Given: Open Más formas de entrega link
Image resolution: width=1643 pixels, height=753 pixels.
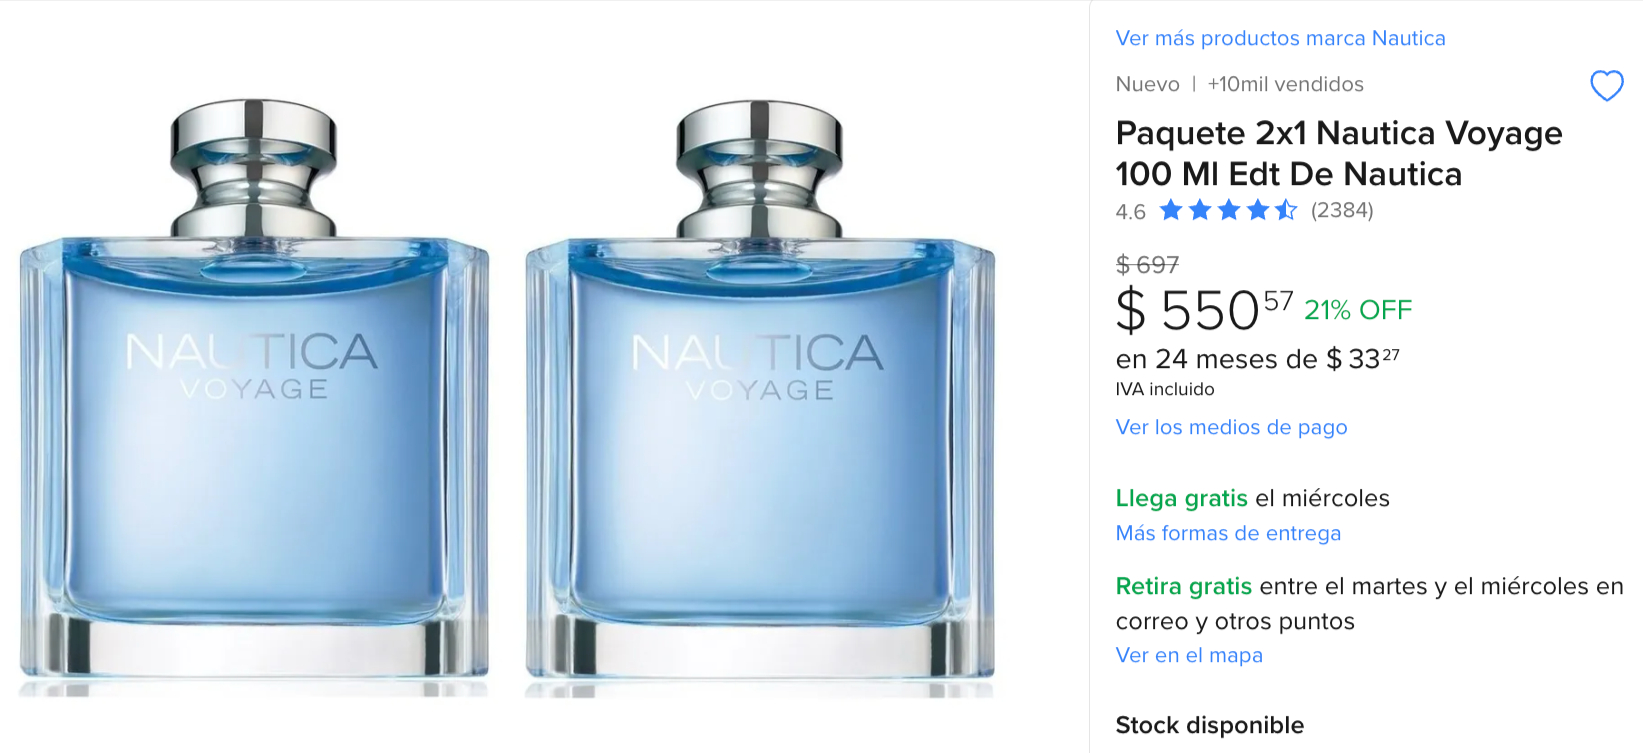Looking at the screenshot, I should click(x=1228, y=533).
